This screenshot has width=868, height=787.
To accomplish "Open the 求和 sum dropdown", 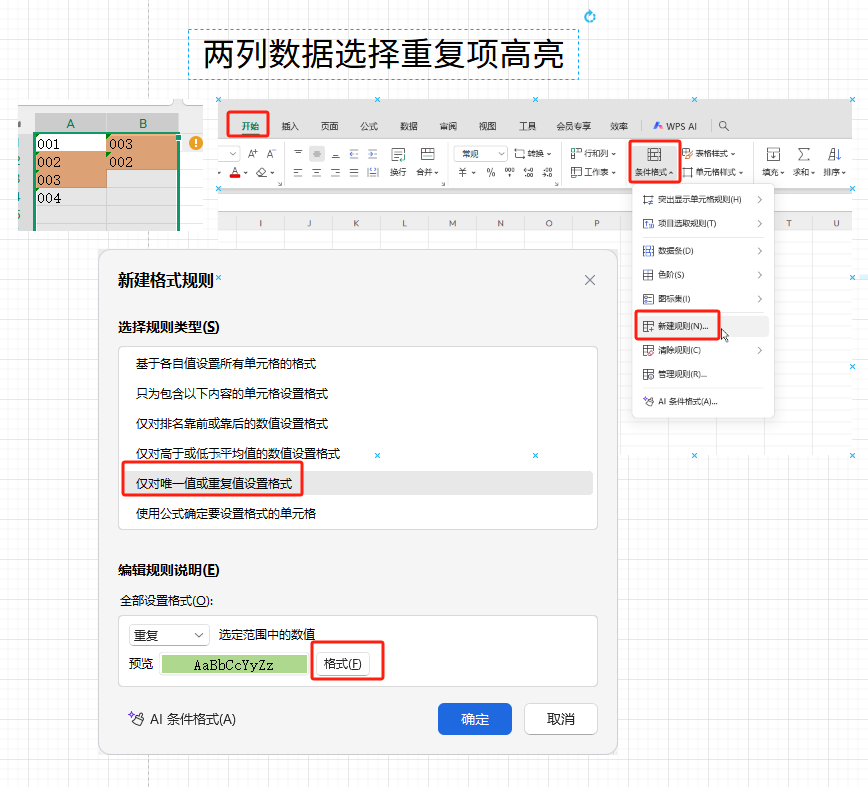I will (x=804, y=162).
